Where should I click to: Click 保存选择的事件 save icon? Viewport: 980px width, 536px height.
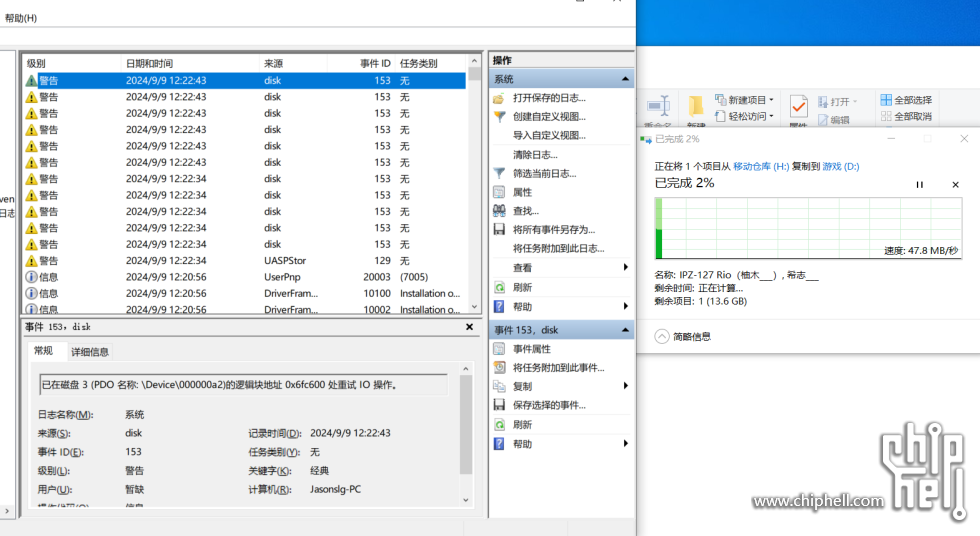point(499,405)
